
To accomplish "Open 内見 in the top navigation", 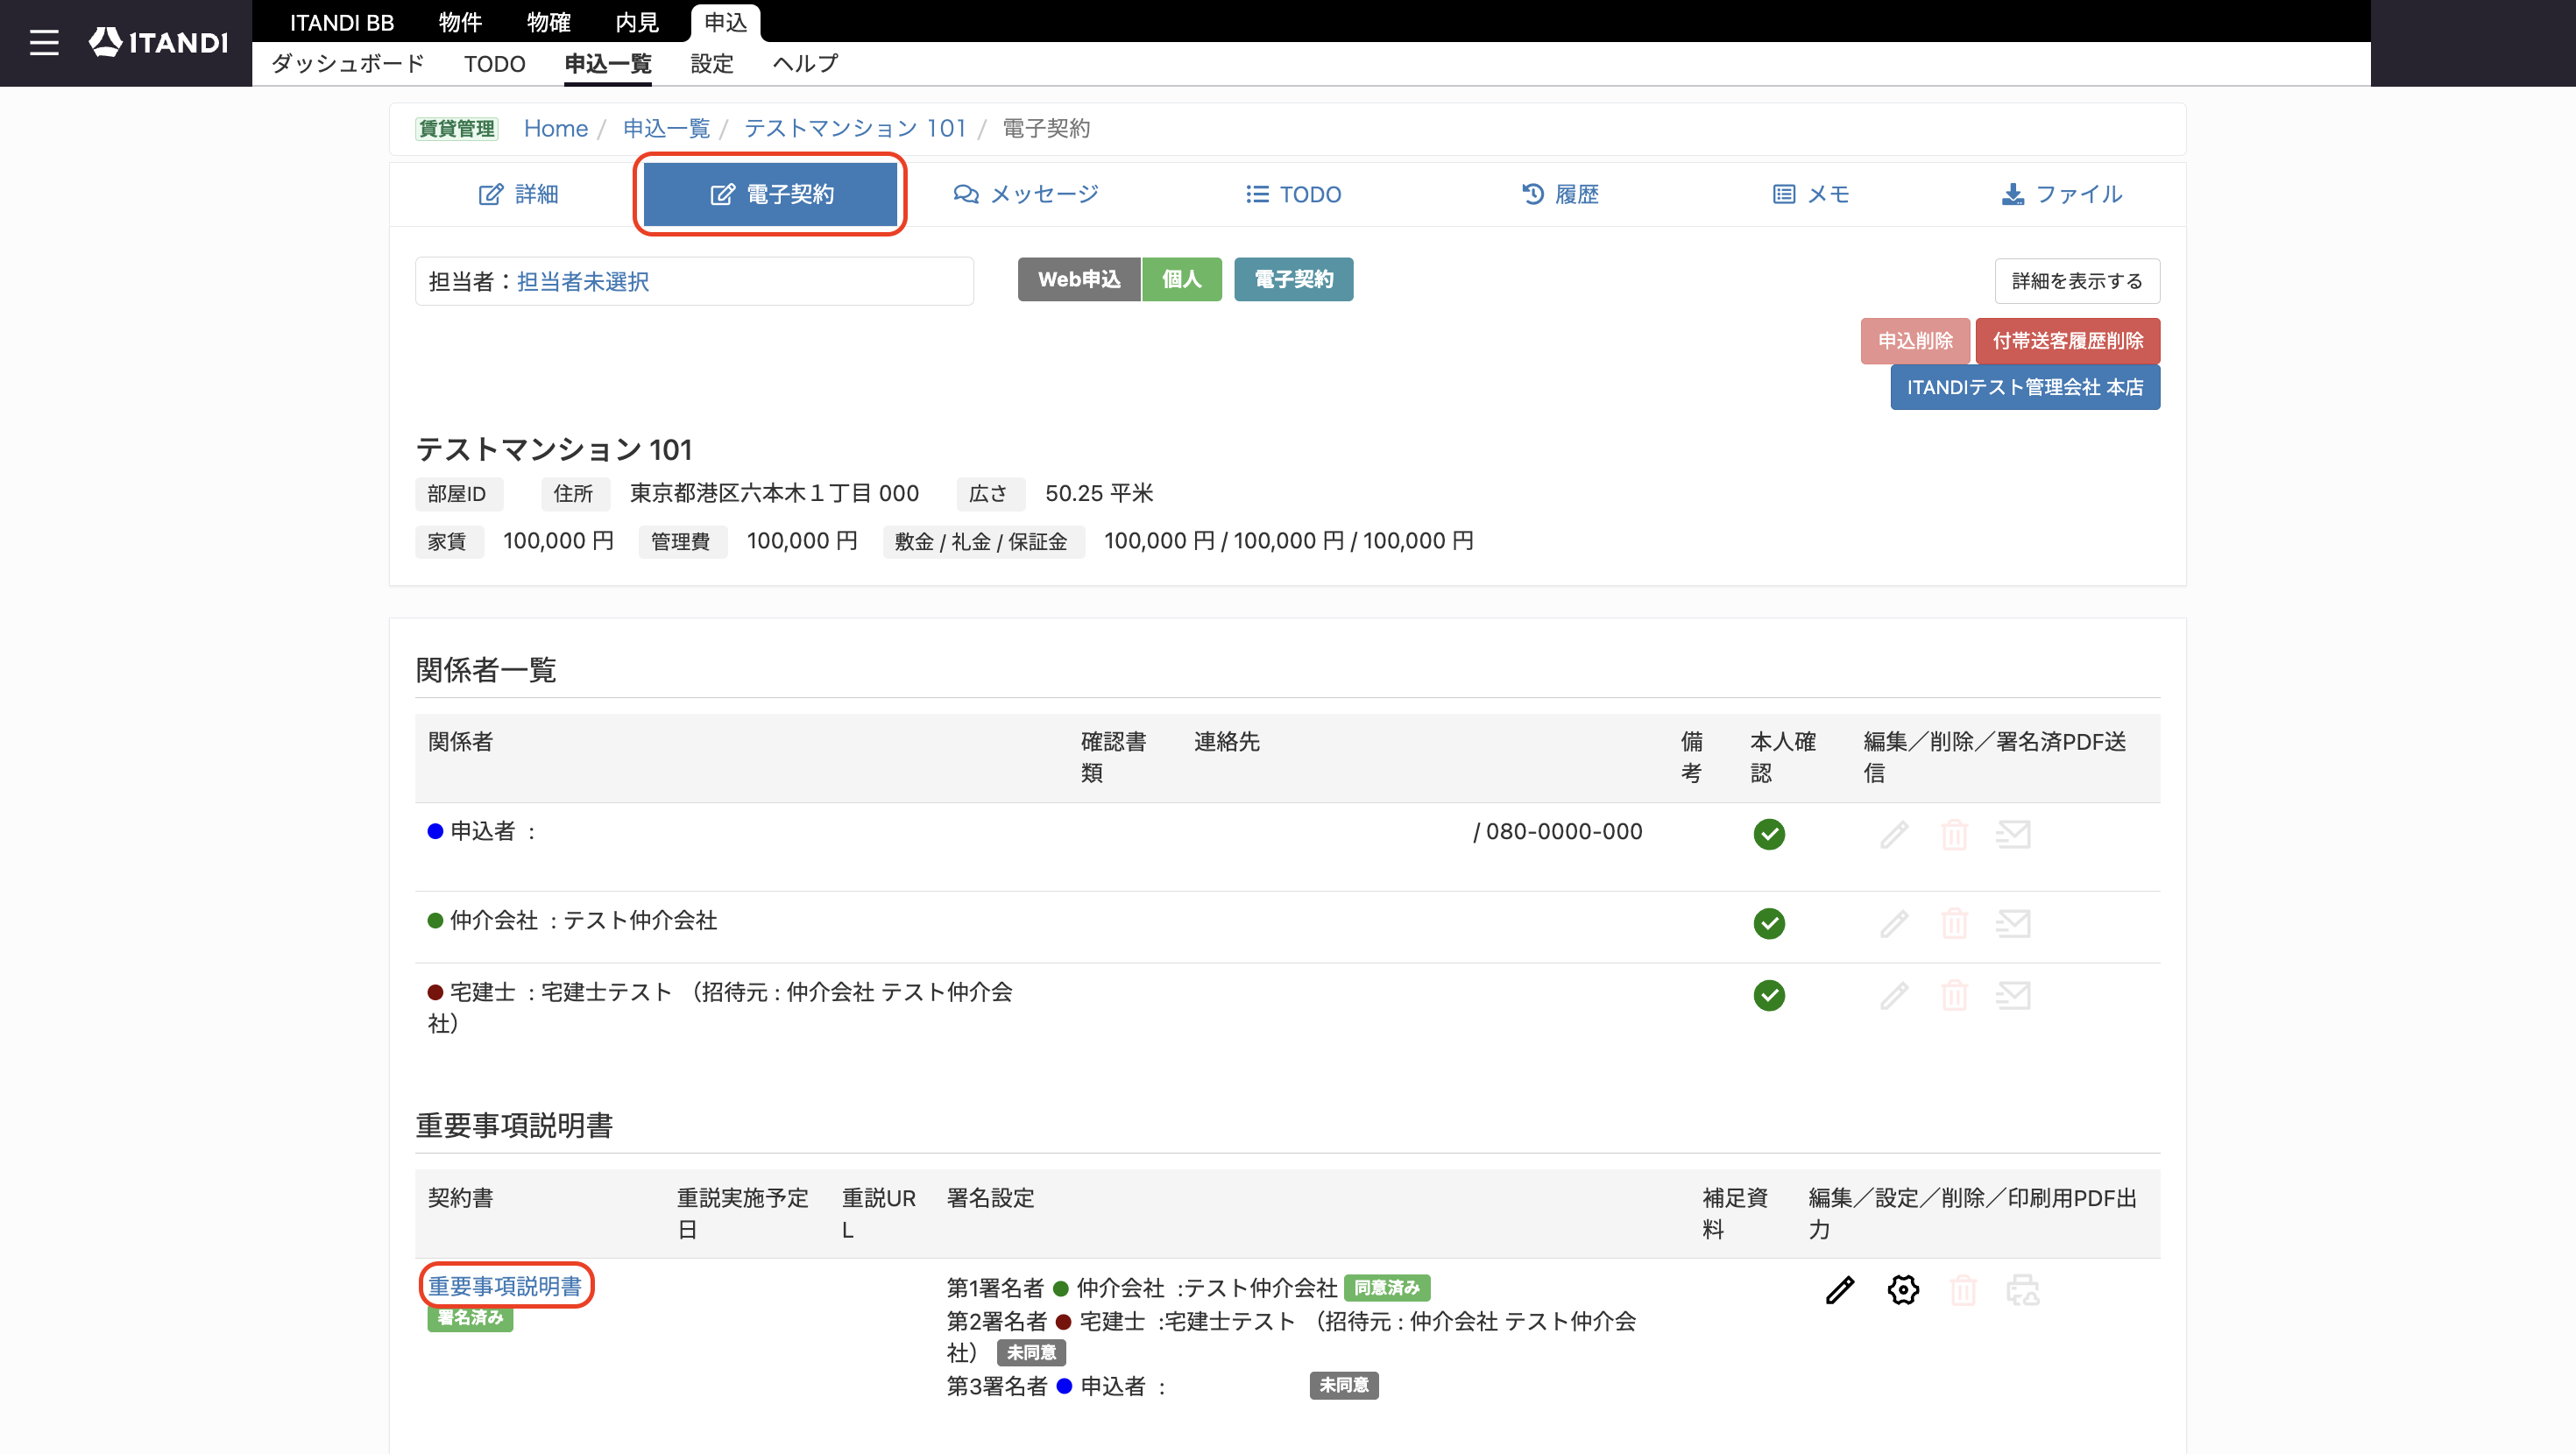I will [x=637, y=22].
